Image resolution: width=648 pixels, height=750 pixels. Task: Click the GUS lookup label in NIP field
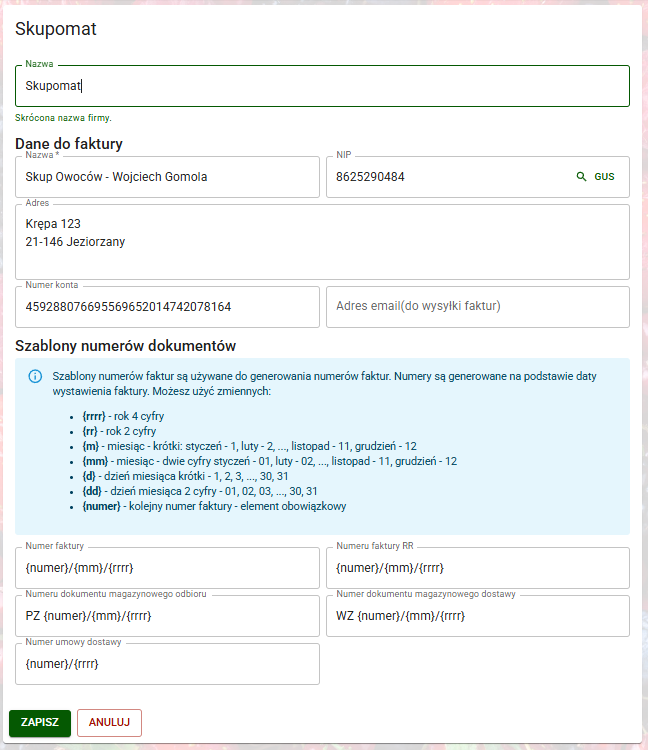point(604,176)
